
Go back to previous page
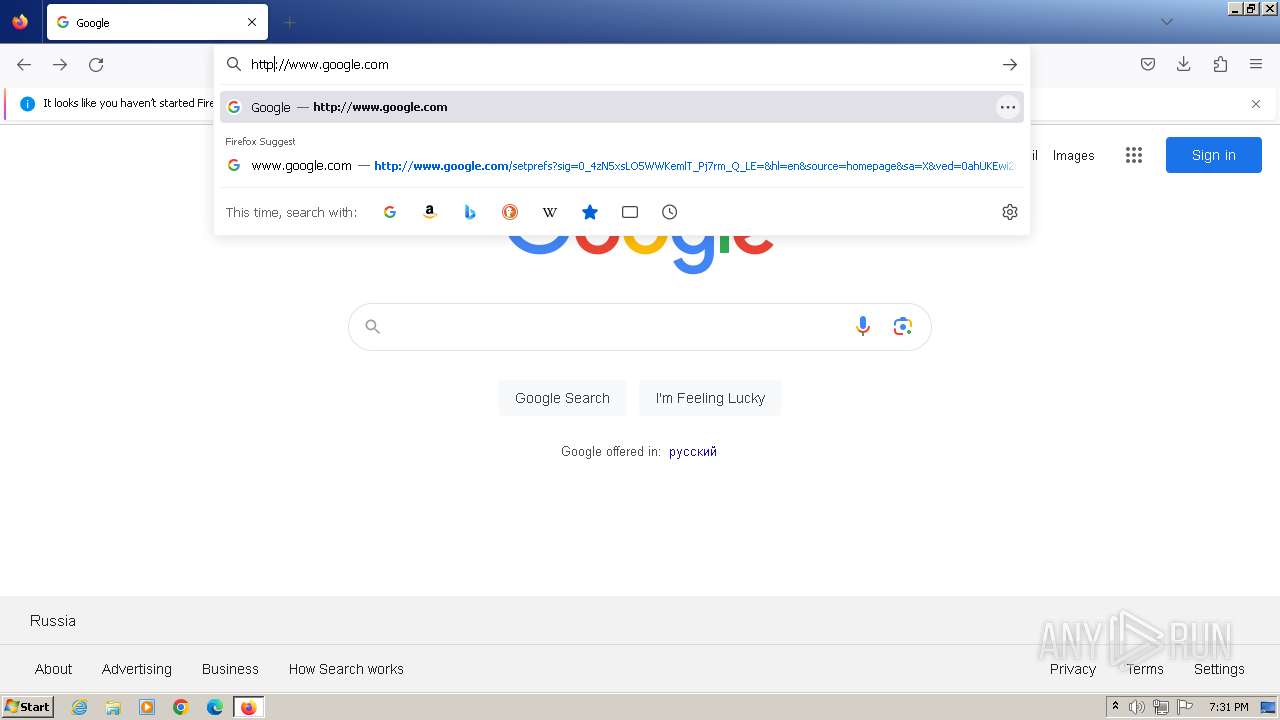pos(24,64)
